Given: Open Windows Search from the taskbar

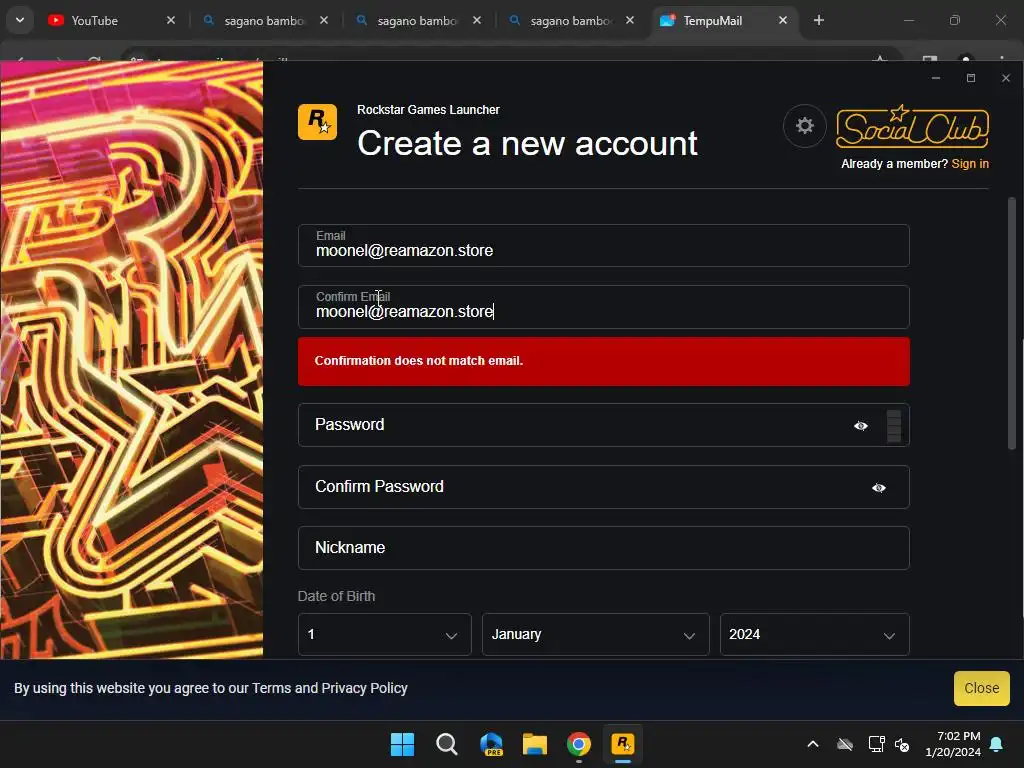Looking at the screenshot, I should (x=447, y=744).
